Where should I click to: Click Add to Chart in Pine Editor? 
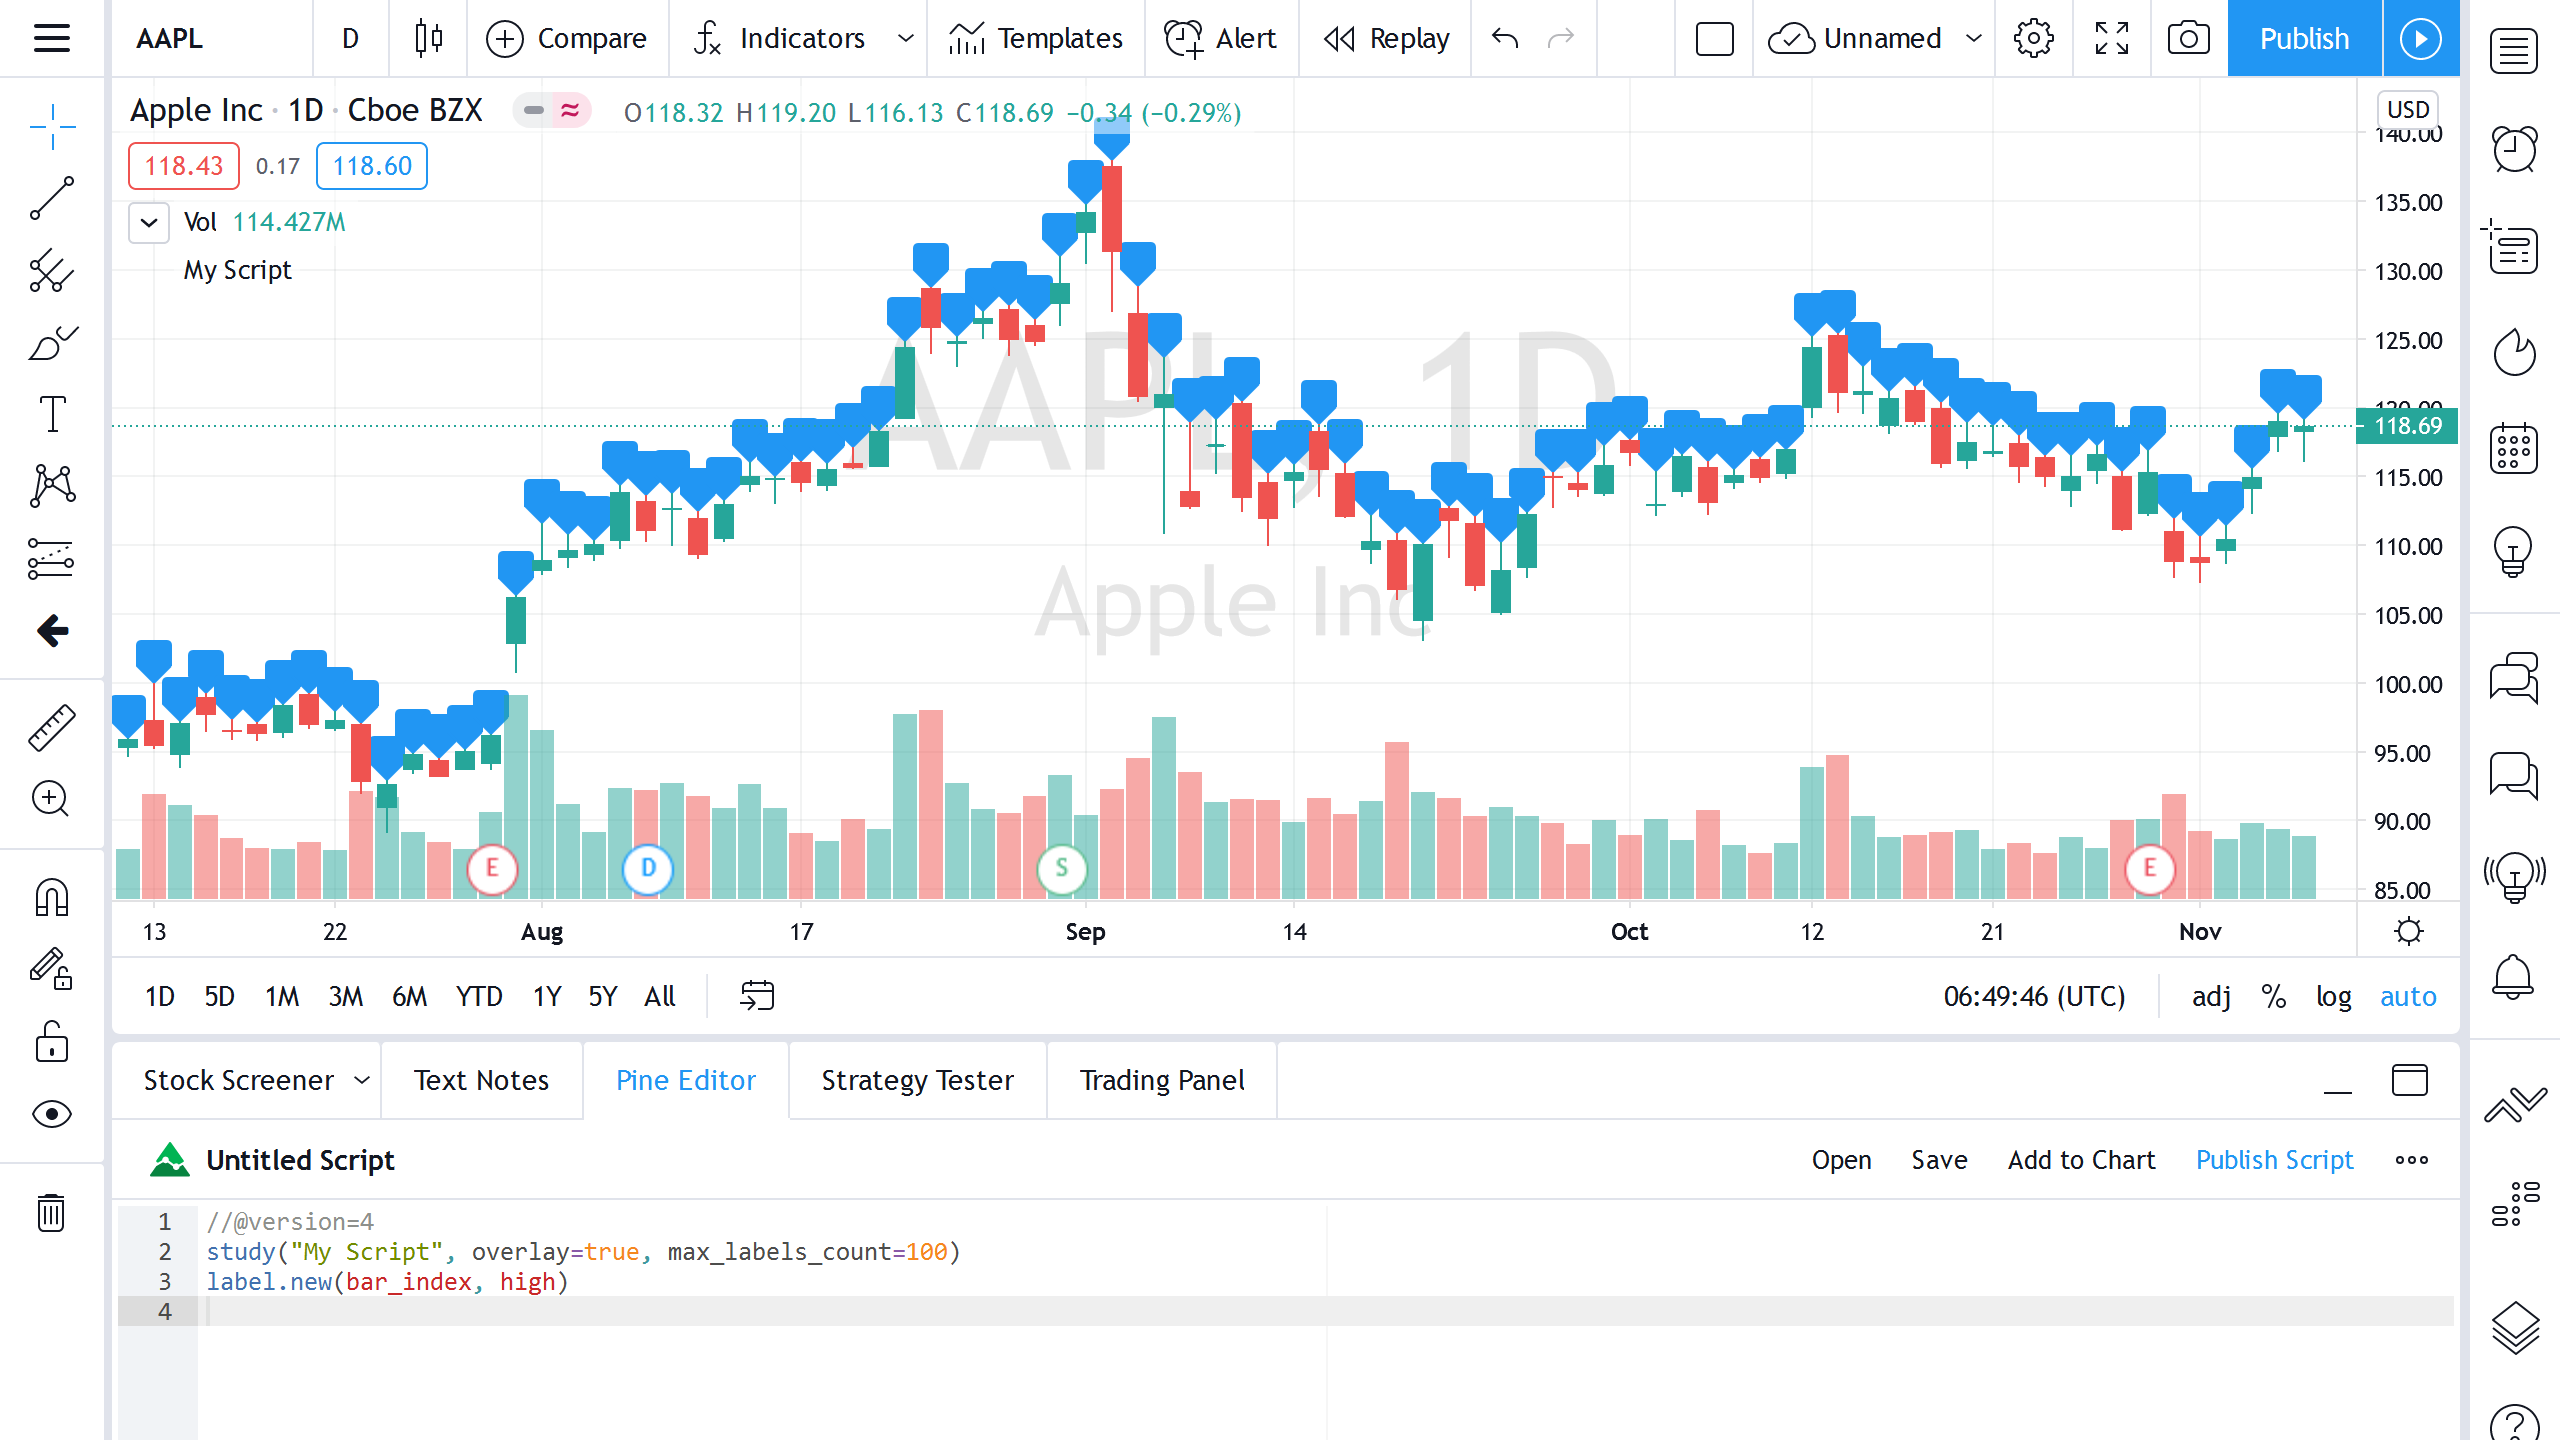click(2081, 1160)
